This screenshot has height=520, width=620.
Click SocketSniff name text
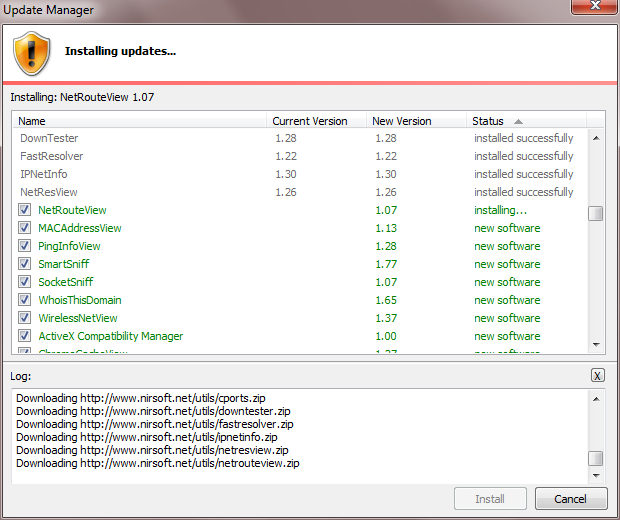click(66, 282)
